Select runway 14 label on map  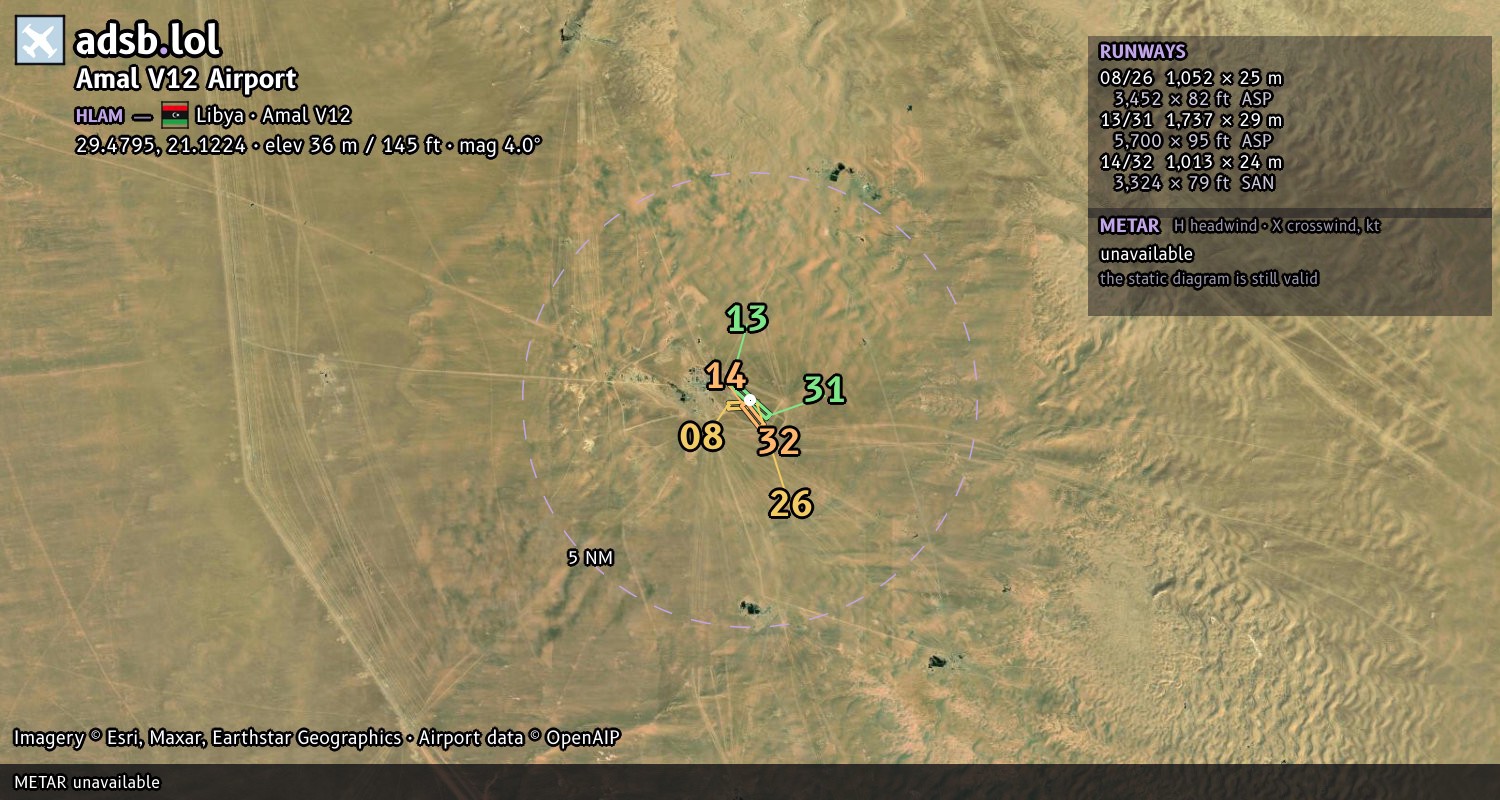(x=726, y=376)
